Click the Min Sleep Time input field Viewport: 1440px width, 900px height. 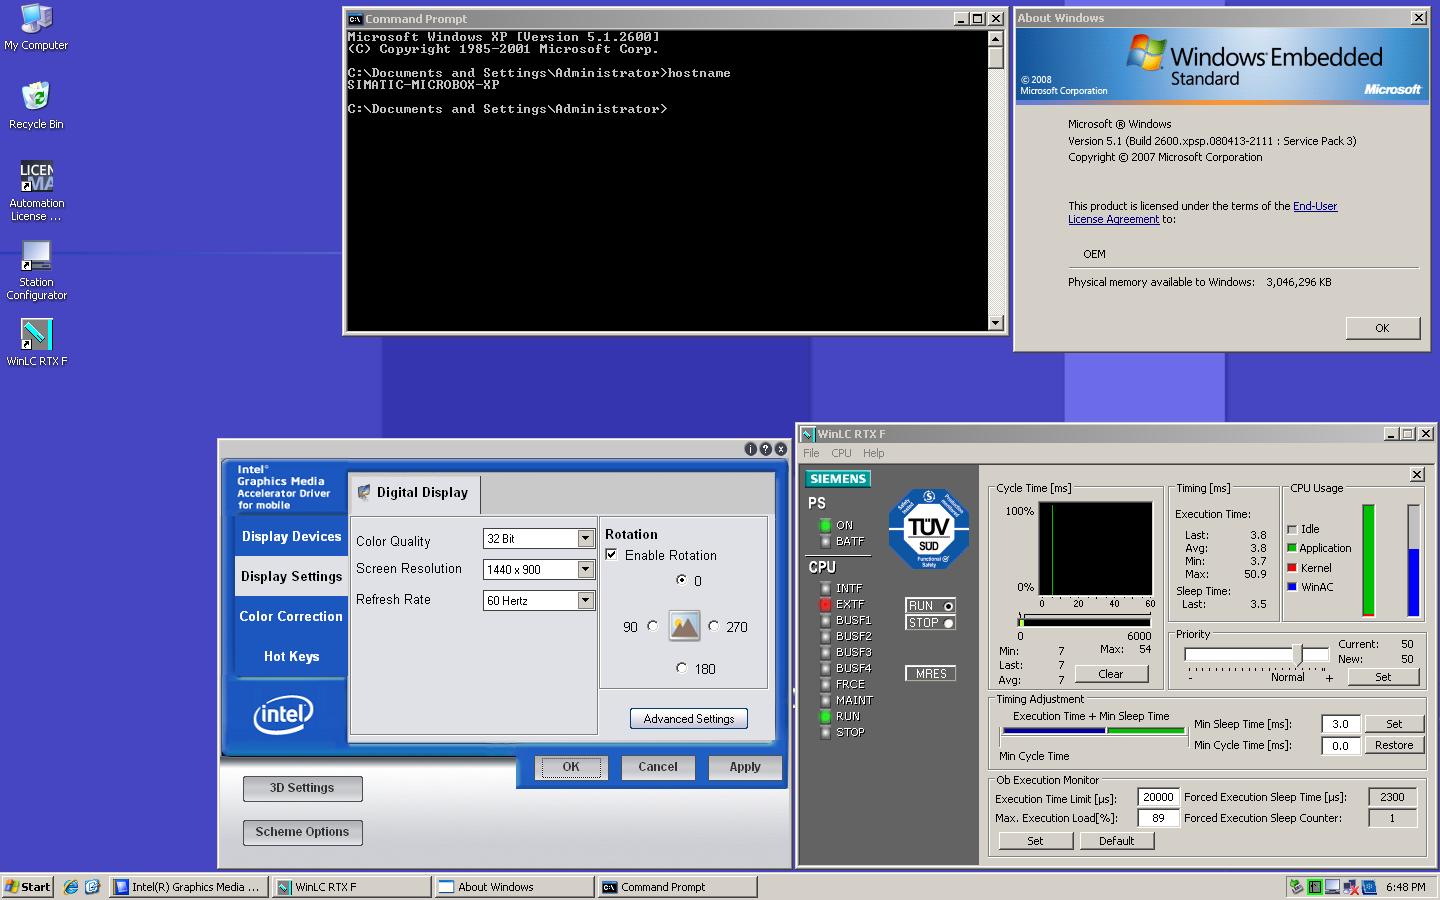[x=1340, y=724]
